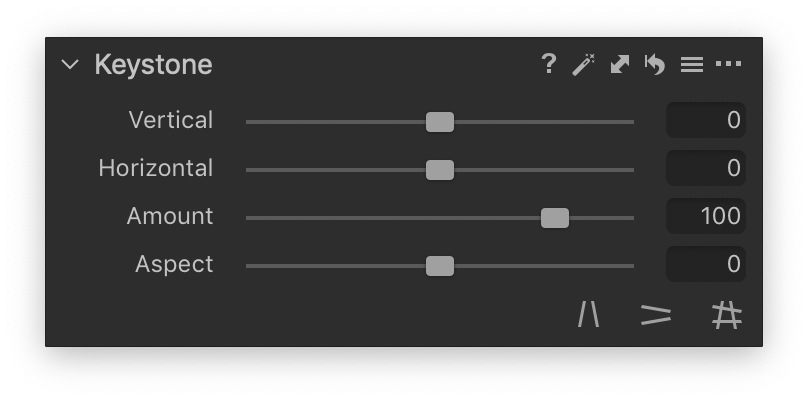808x400 pixels.
Task: Select the combined vertical-horizontal keystone tool
Action: (727, 315)
